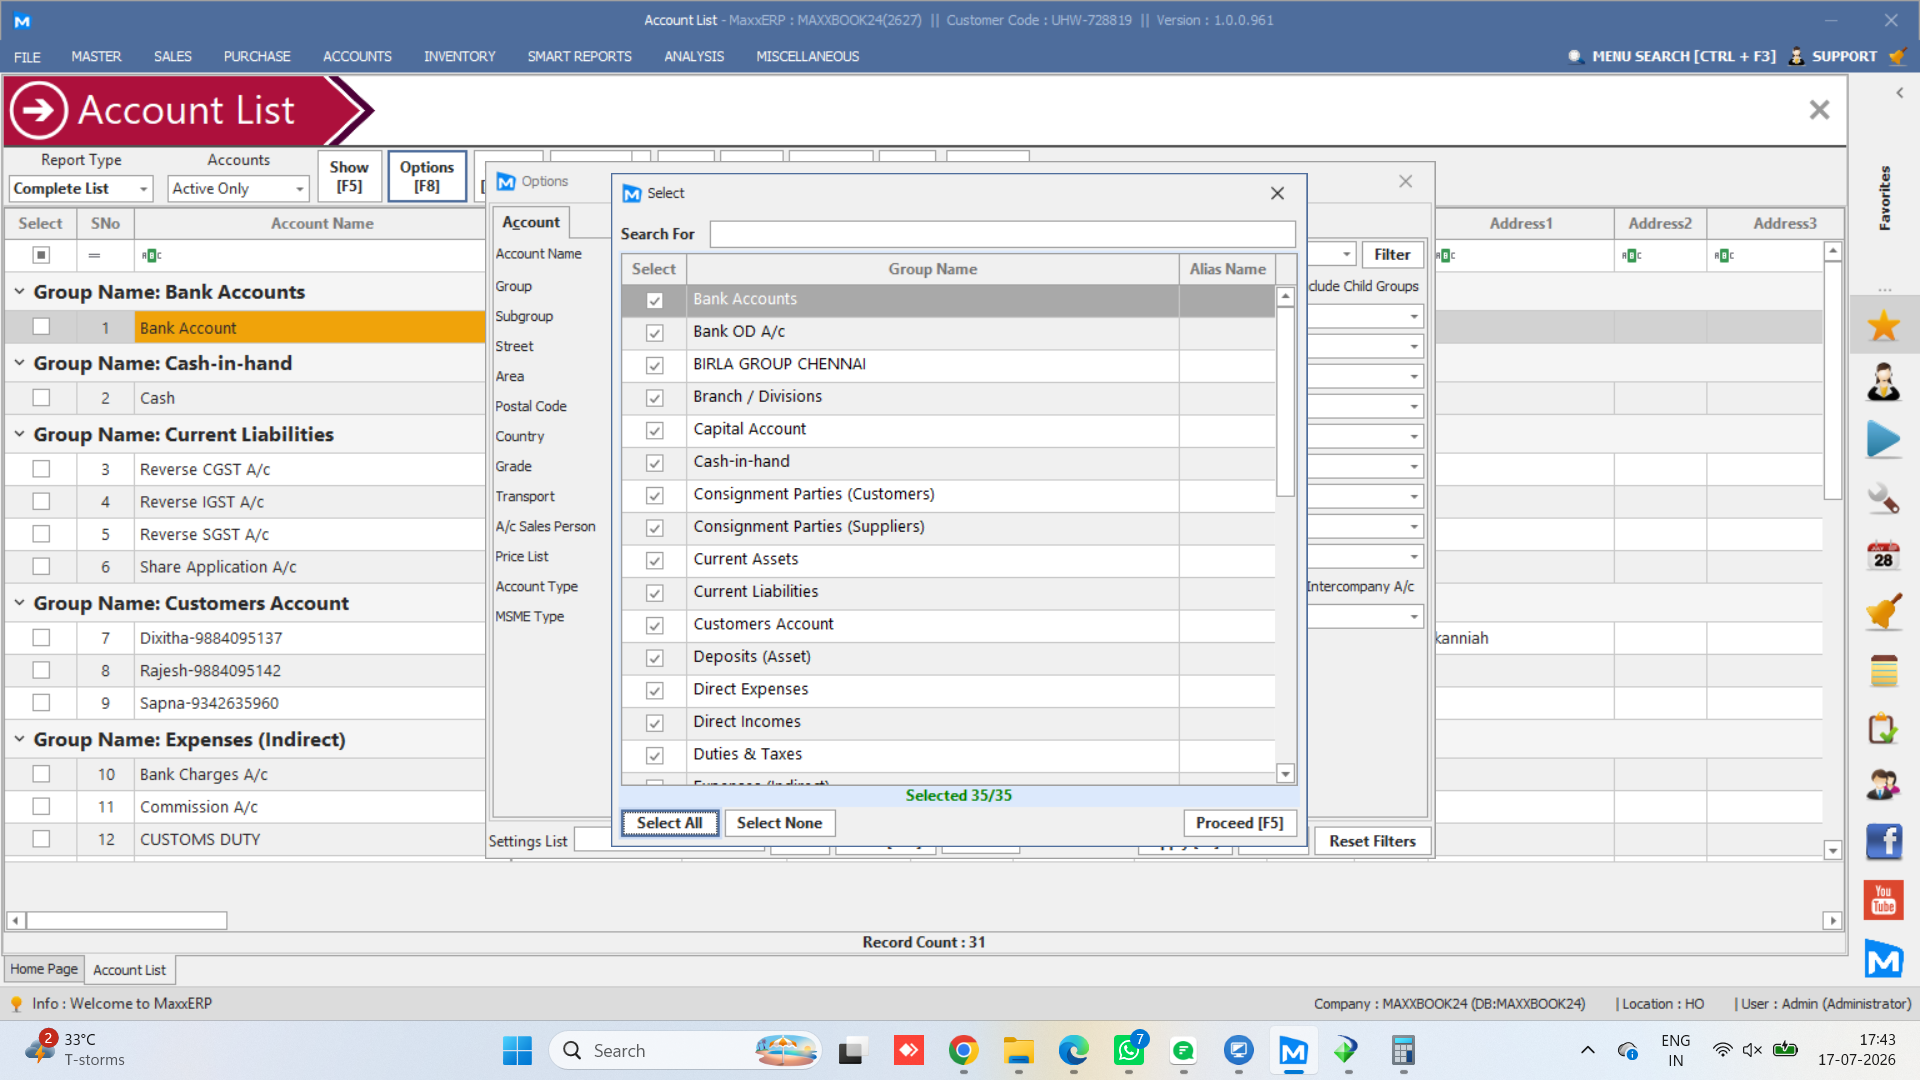Click the Select All button
This screenshot has width=1920, height=1080.
[x=669, y=823]
